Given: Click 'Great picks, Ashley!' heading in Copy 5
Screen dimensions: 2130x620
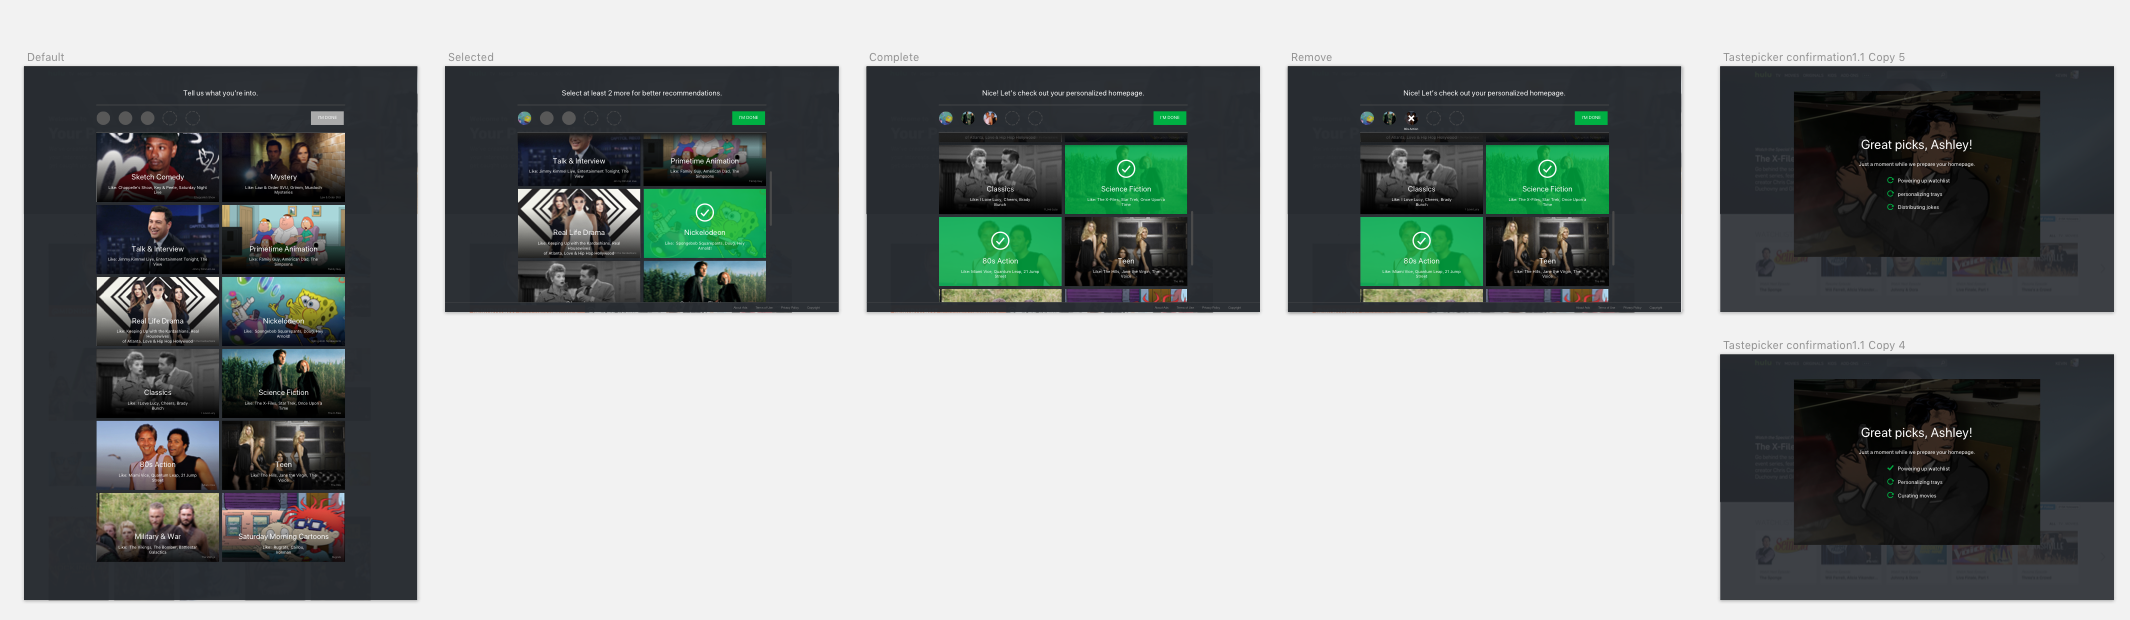Looking at the screenshot, I should point(1916,145).
